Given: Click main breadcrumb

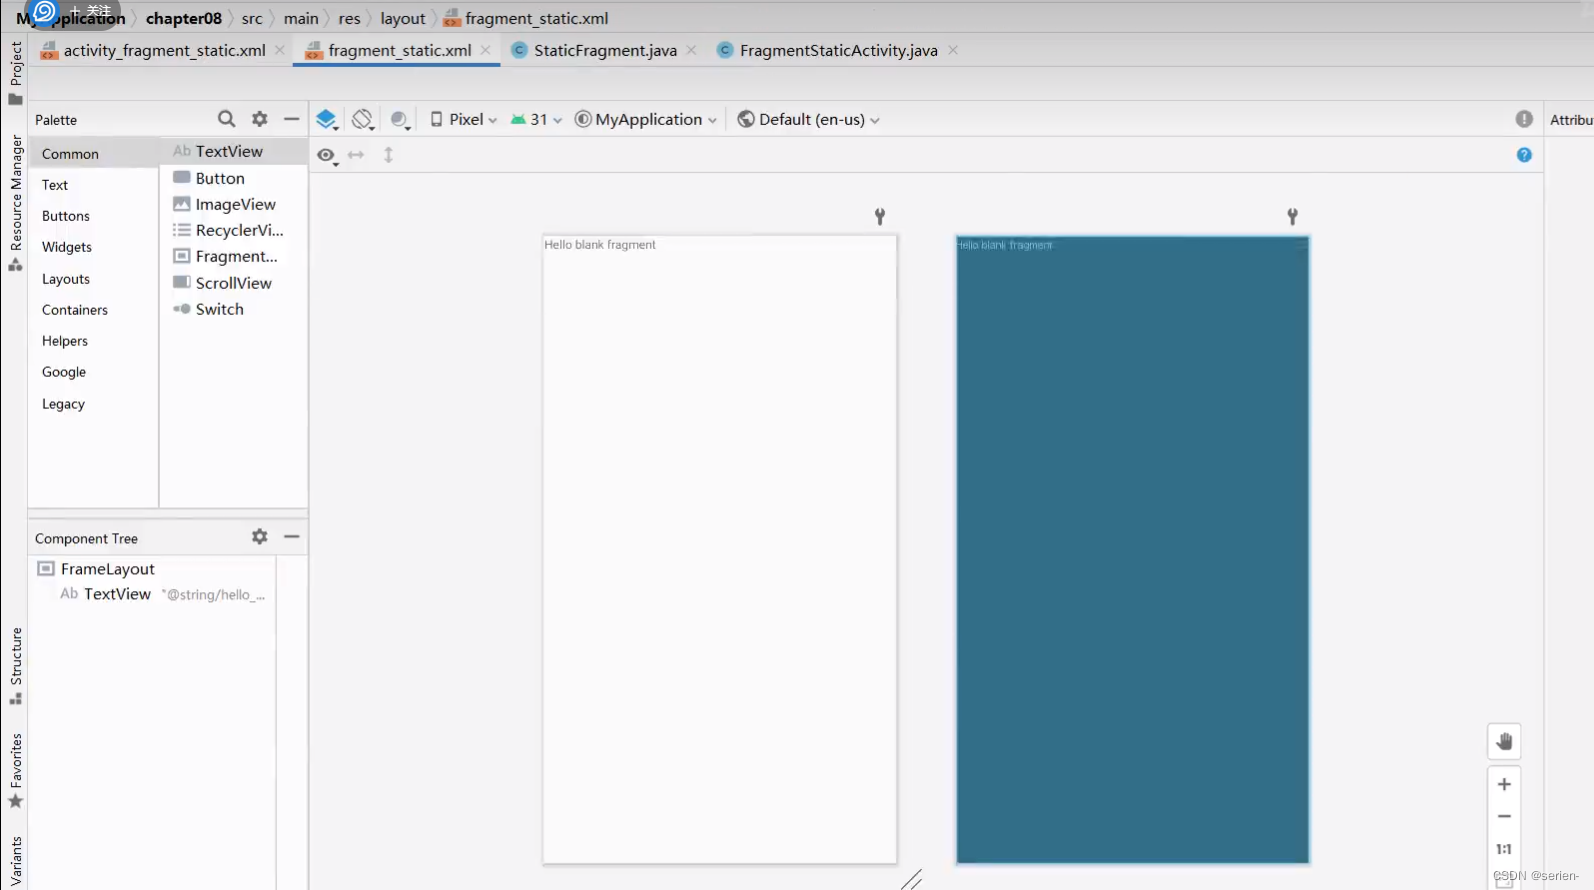Looking at the screenshot, I should pos(301,18).
